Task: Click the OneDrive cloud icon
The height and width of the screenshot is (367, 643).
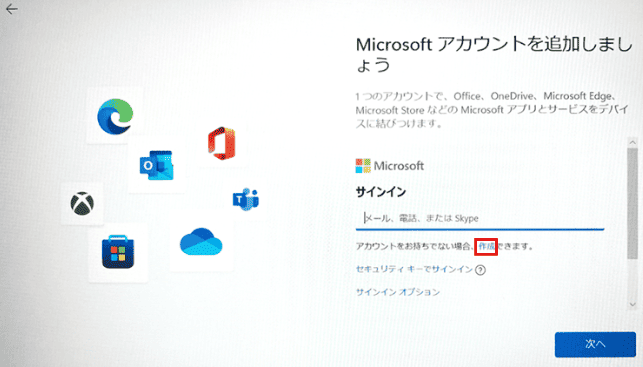Action: click(x=201, y=242)
